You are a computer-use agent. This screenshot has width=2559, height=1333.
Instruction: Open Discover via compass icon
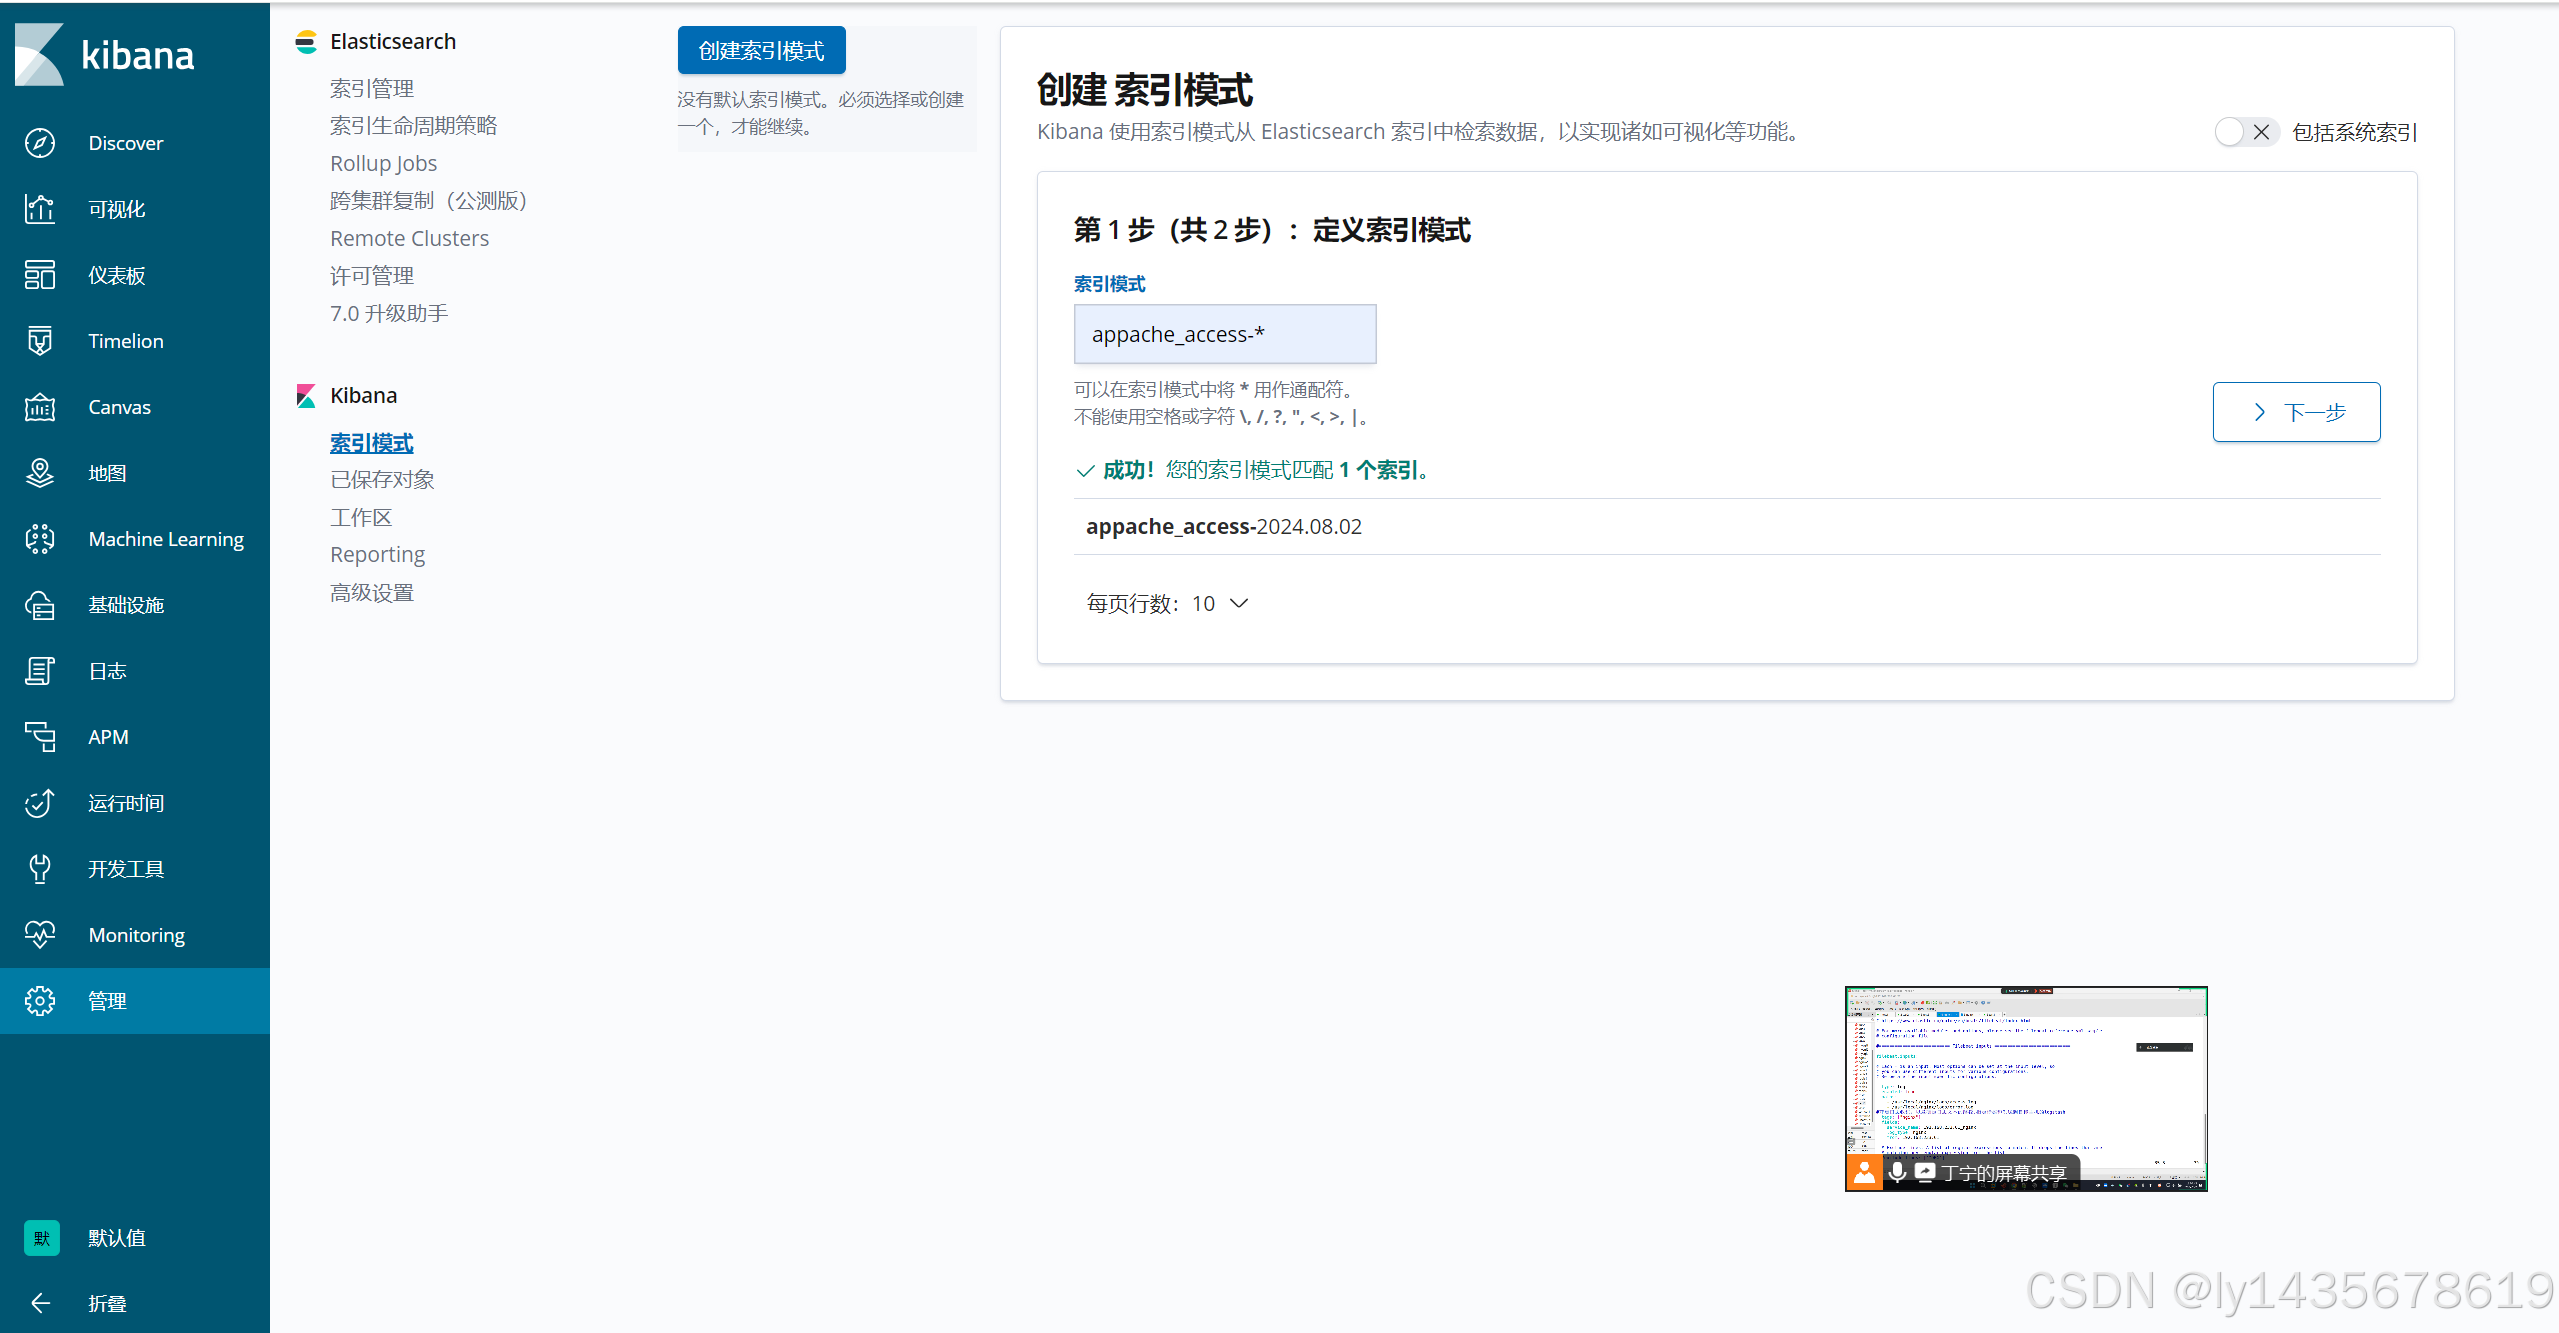click(x=40, y=143)
